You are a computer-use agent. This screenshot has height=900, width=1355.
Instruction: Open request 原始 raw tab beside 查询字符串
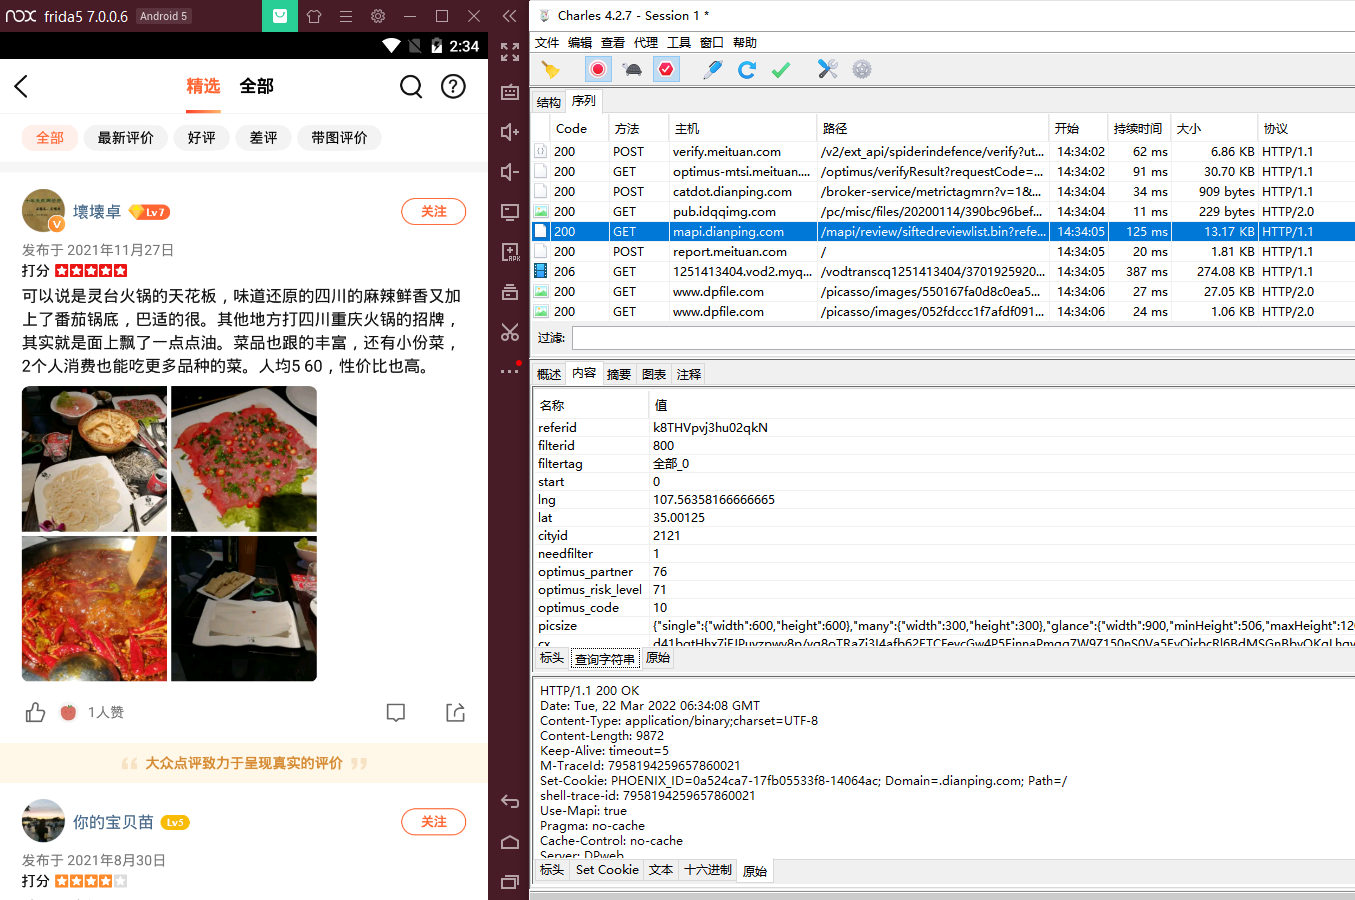658,658
